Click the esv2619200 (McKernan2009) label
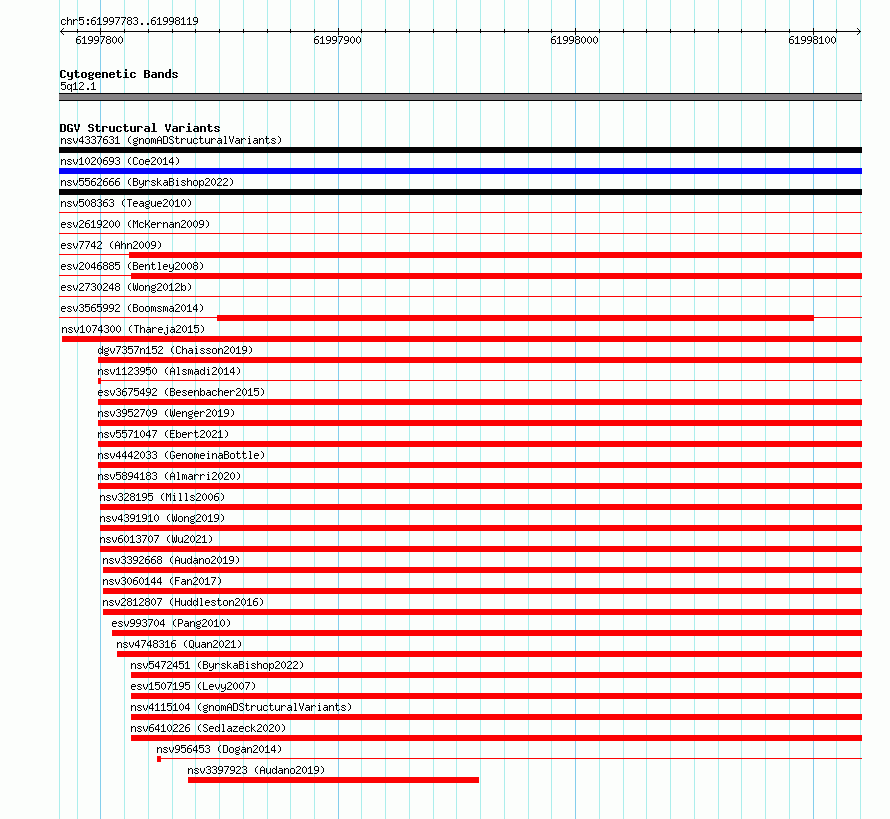This screenshot has width=890, height=819. (135, 224)
